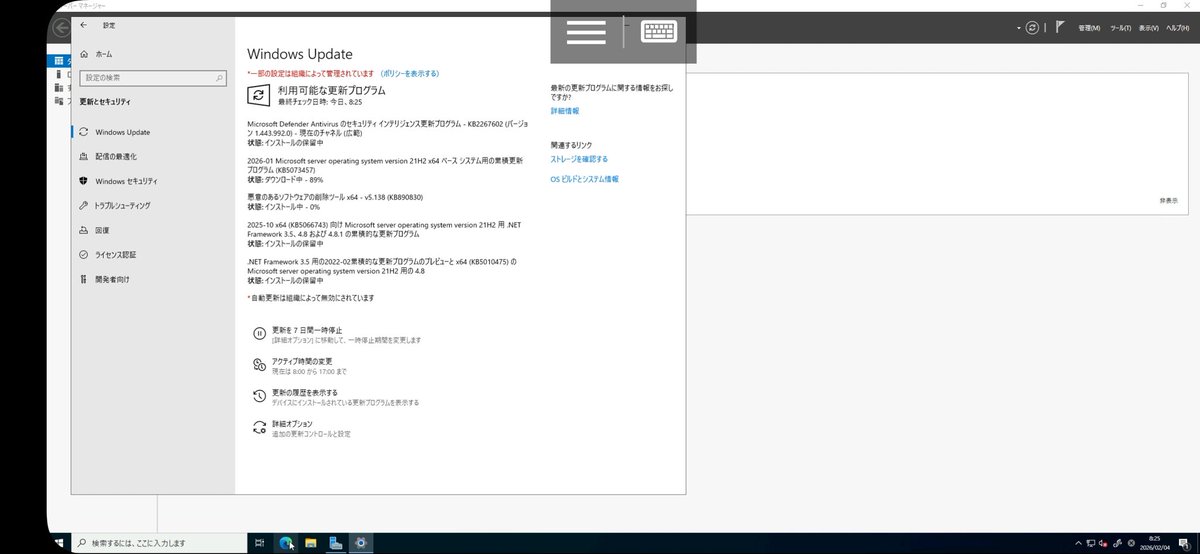Click the ホーム house icon
Screen dimensions: 1200x554
(x=85, y=54)
